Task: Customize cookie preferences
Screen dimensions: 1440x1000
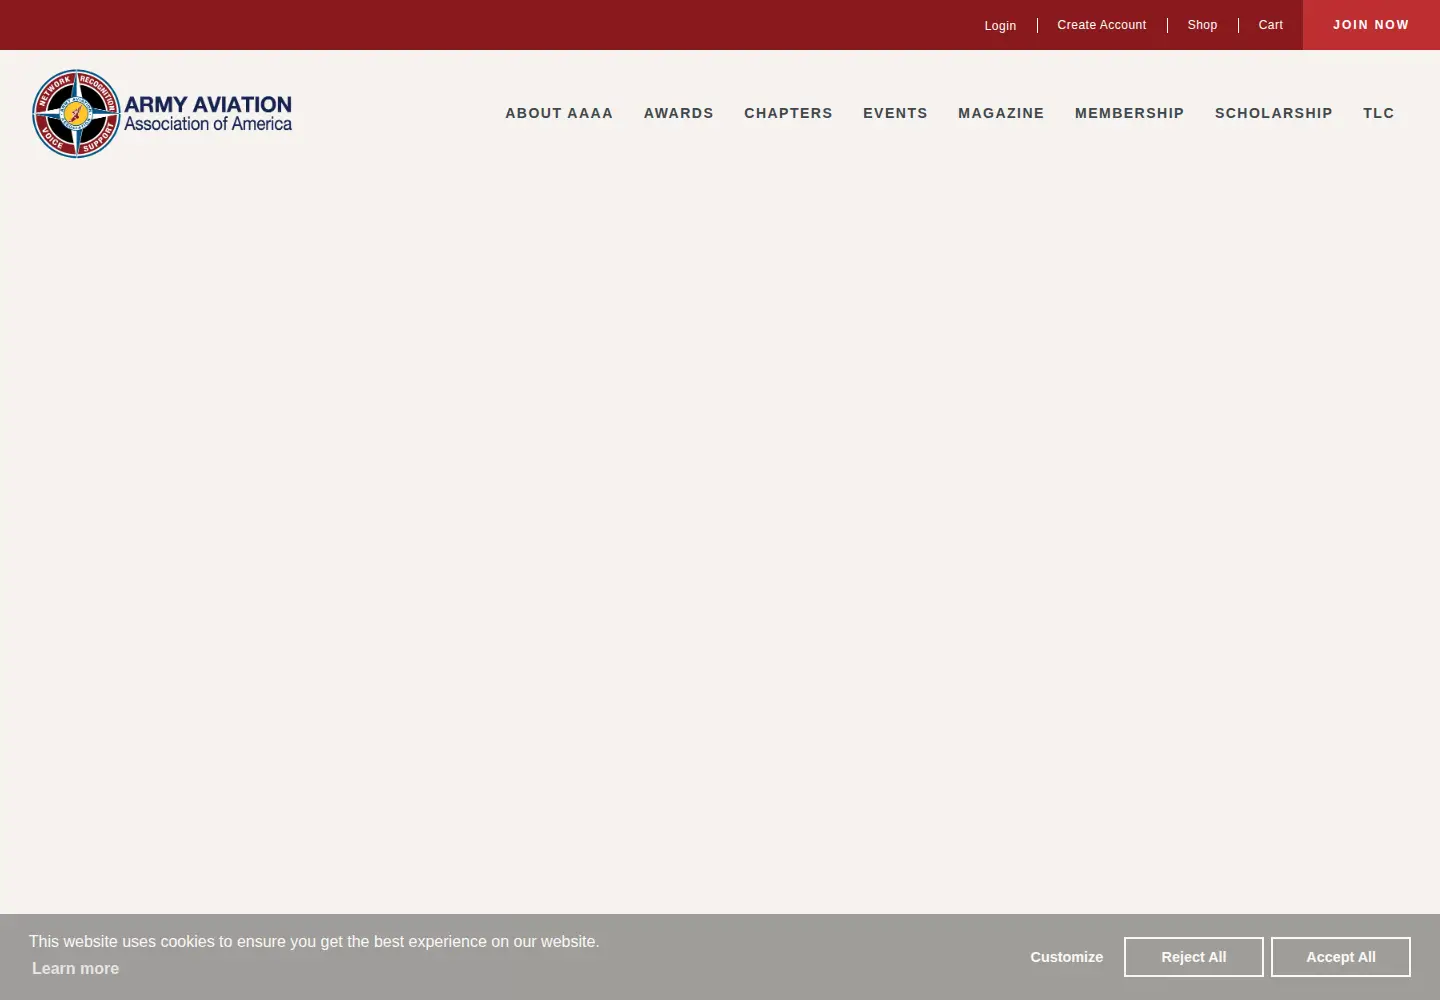Action: 1067,957
